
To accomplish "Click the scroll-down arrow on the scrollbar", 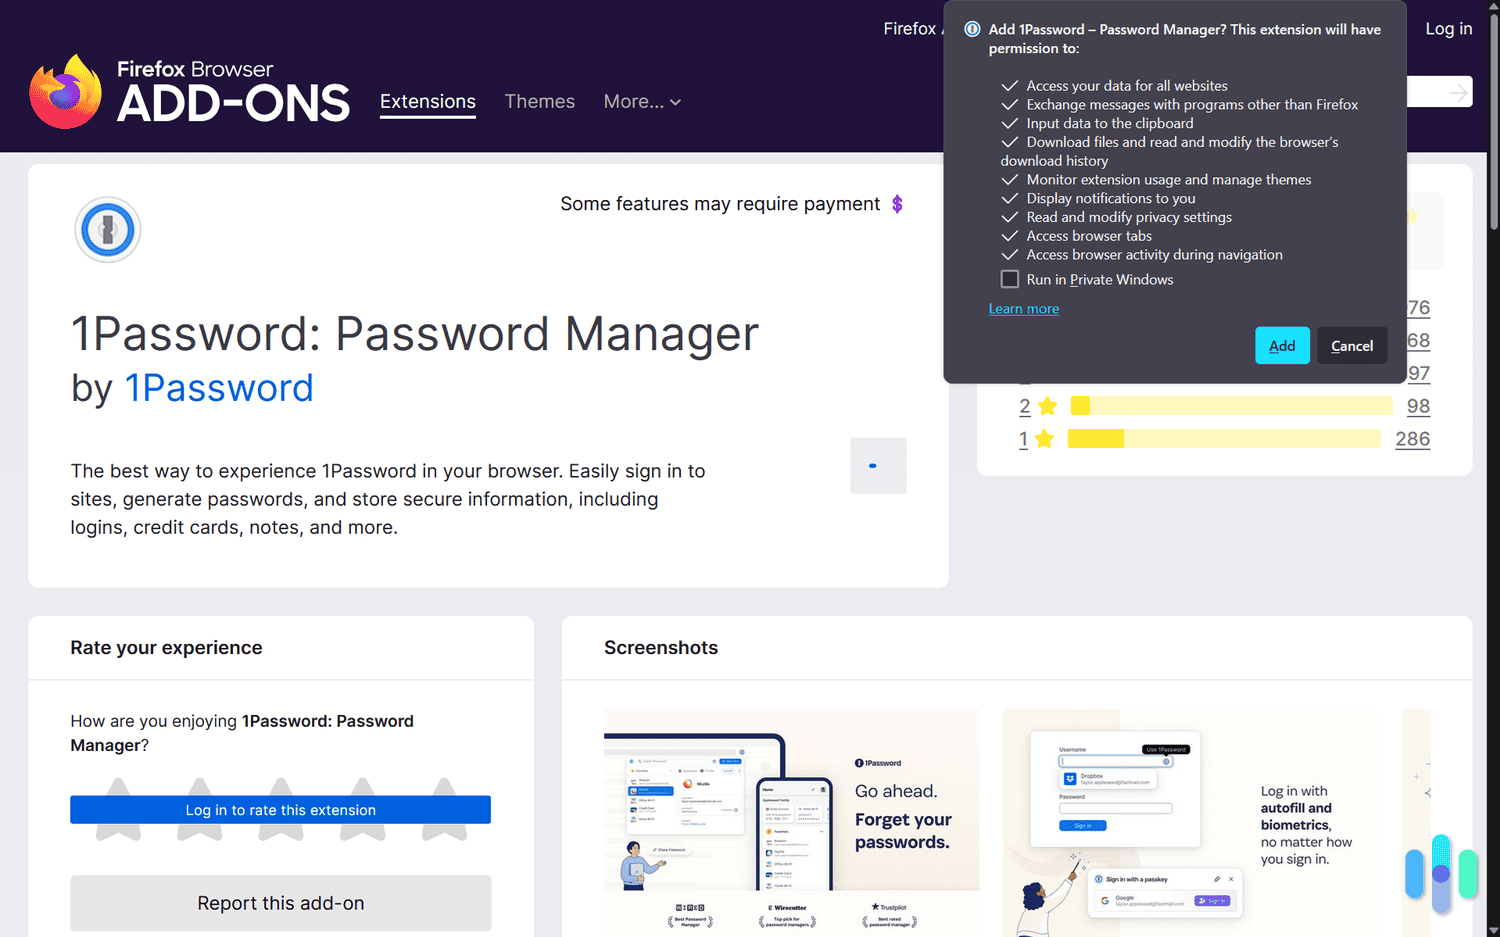I will click(1492, 929).
